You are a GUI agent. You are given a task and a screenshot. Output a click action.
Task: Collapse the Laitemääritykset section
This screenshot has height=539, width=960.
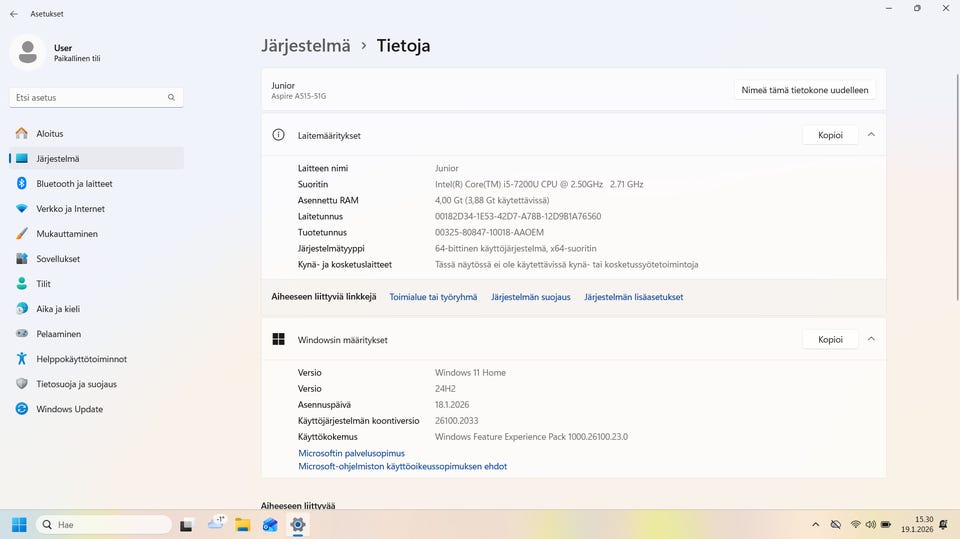point(871,135)
